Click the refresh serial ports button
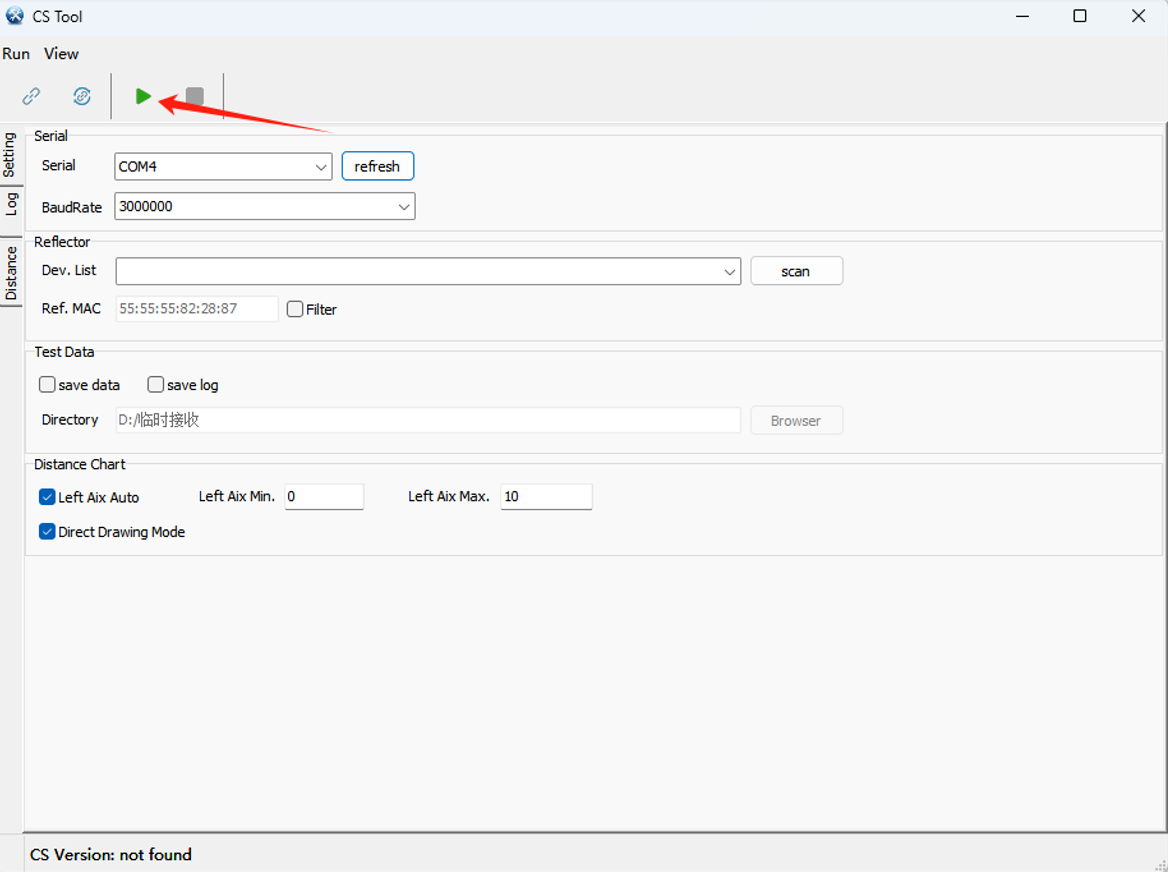Viewport: 1168px width, 872px height. click(377, 166)
